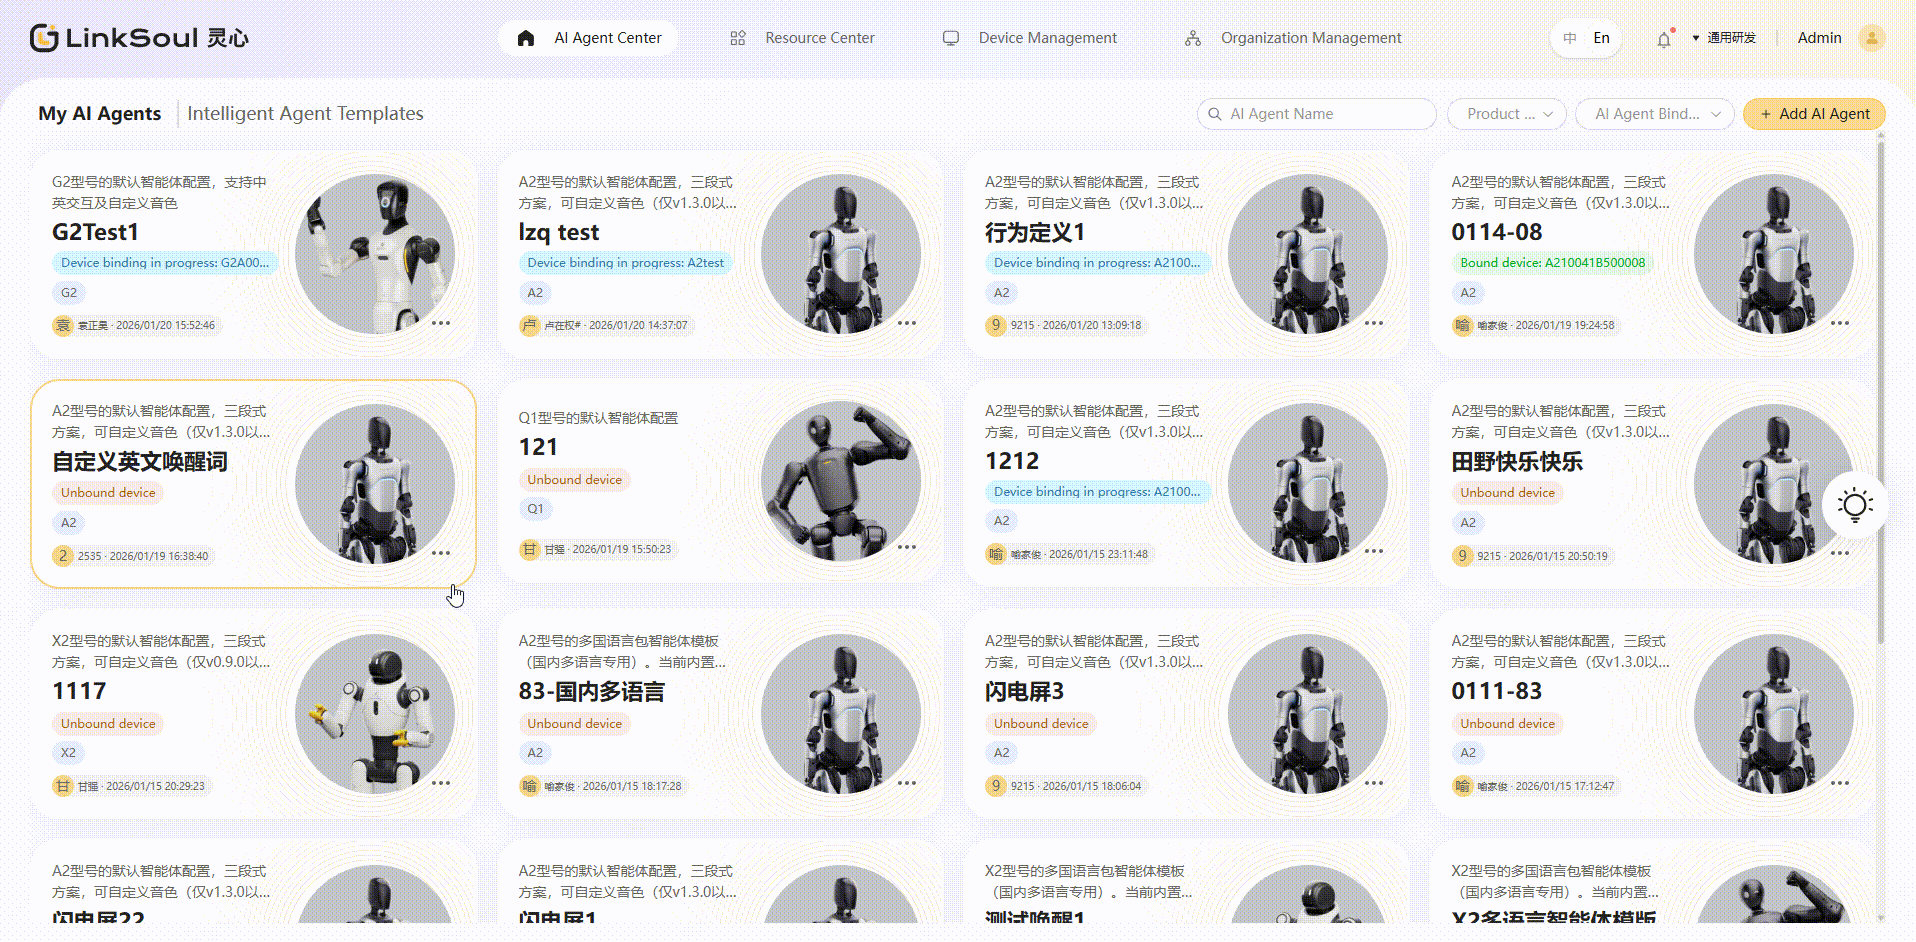1916x942 pixels.
Task: Select My AI Agents tab
Action: tap(100, 114)
